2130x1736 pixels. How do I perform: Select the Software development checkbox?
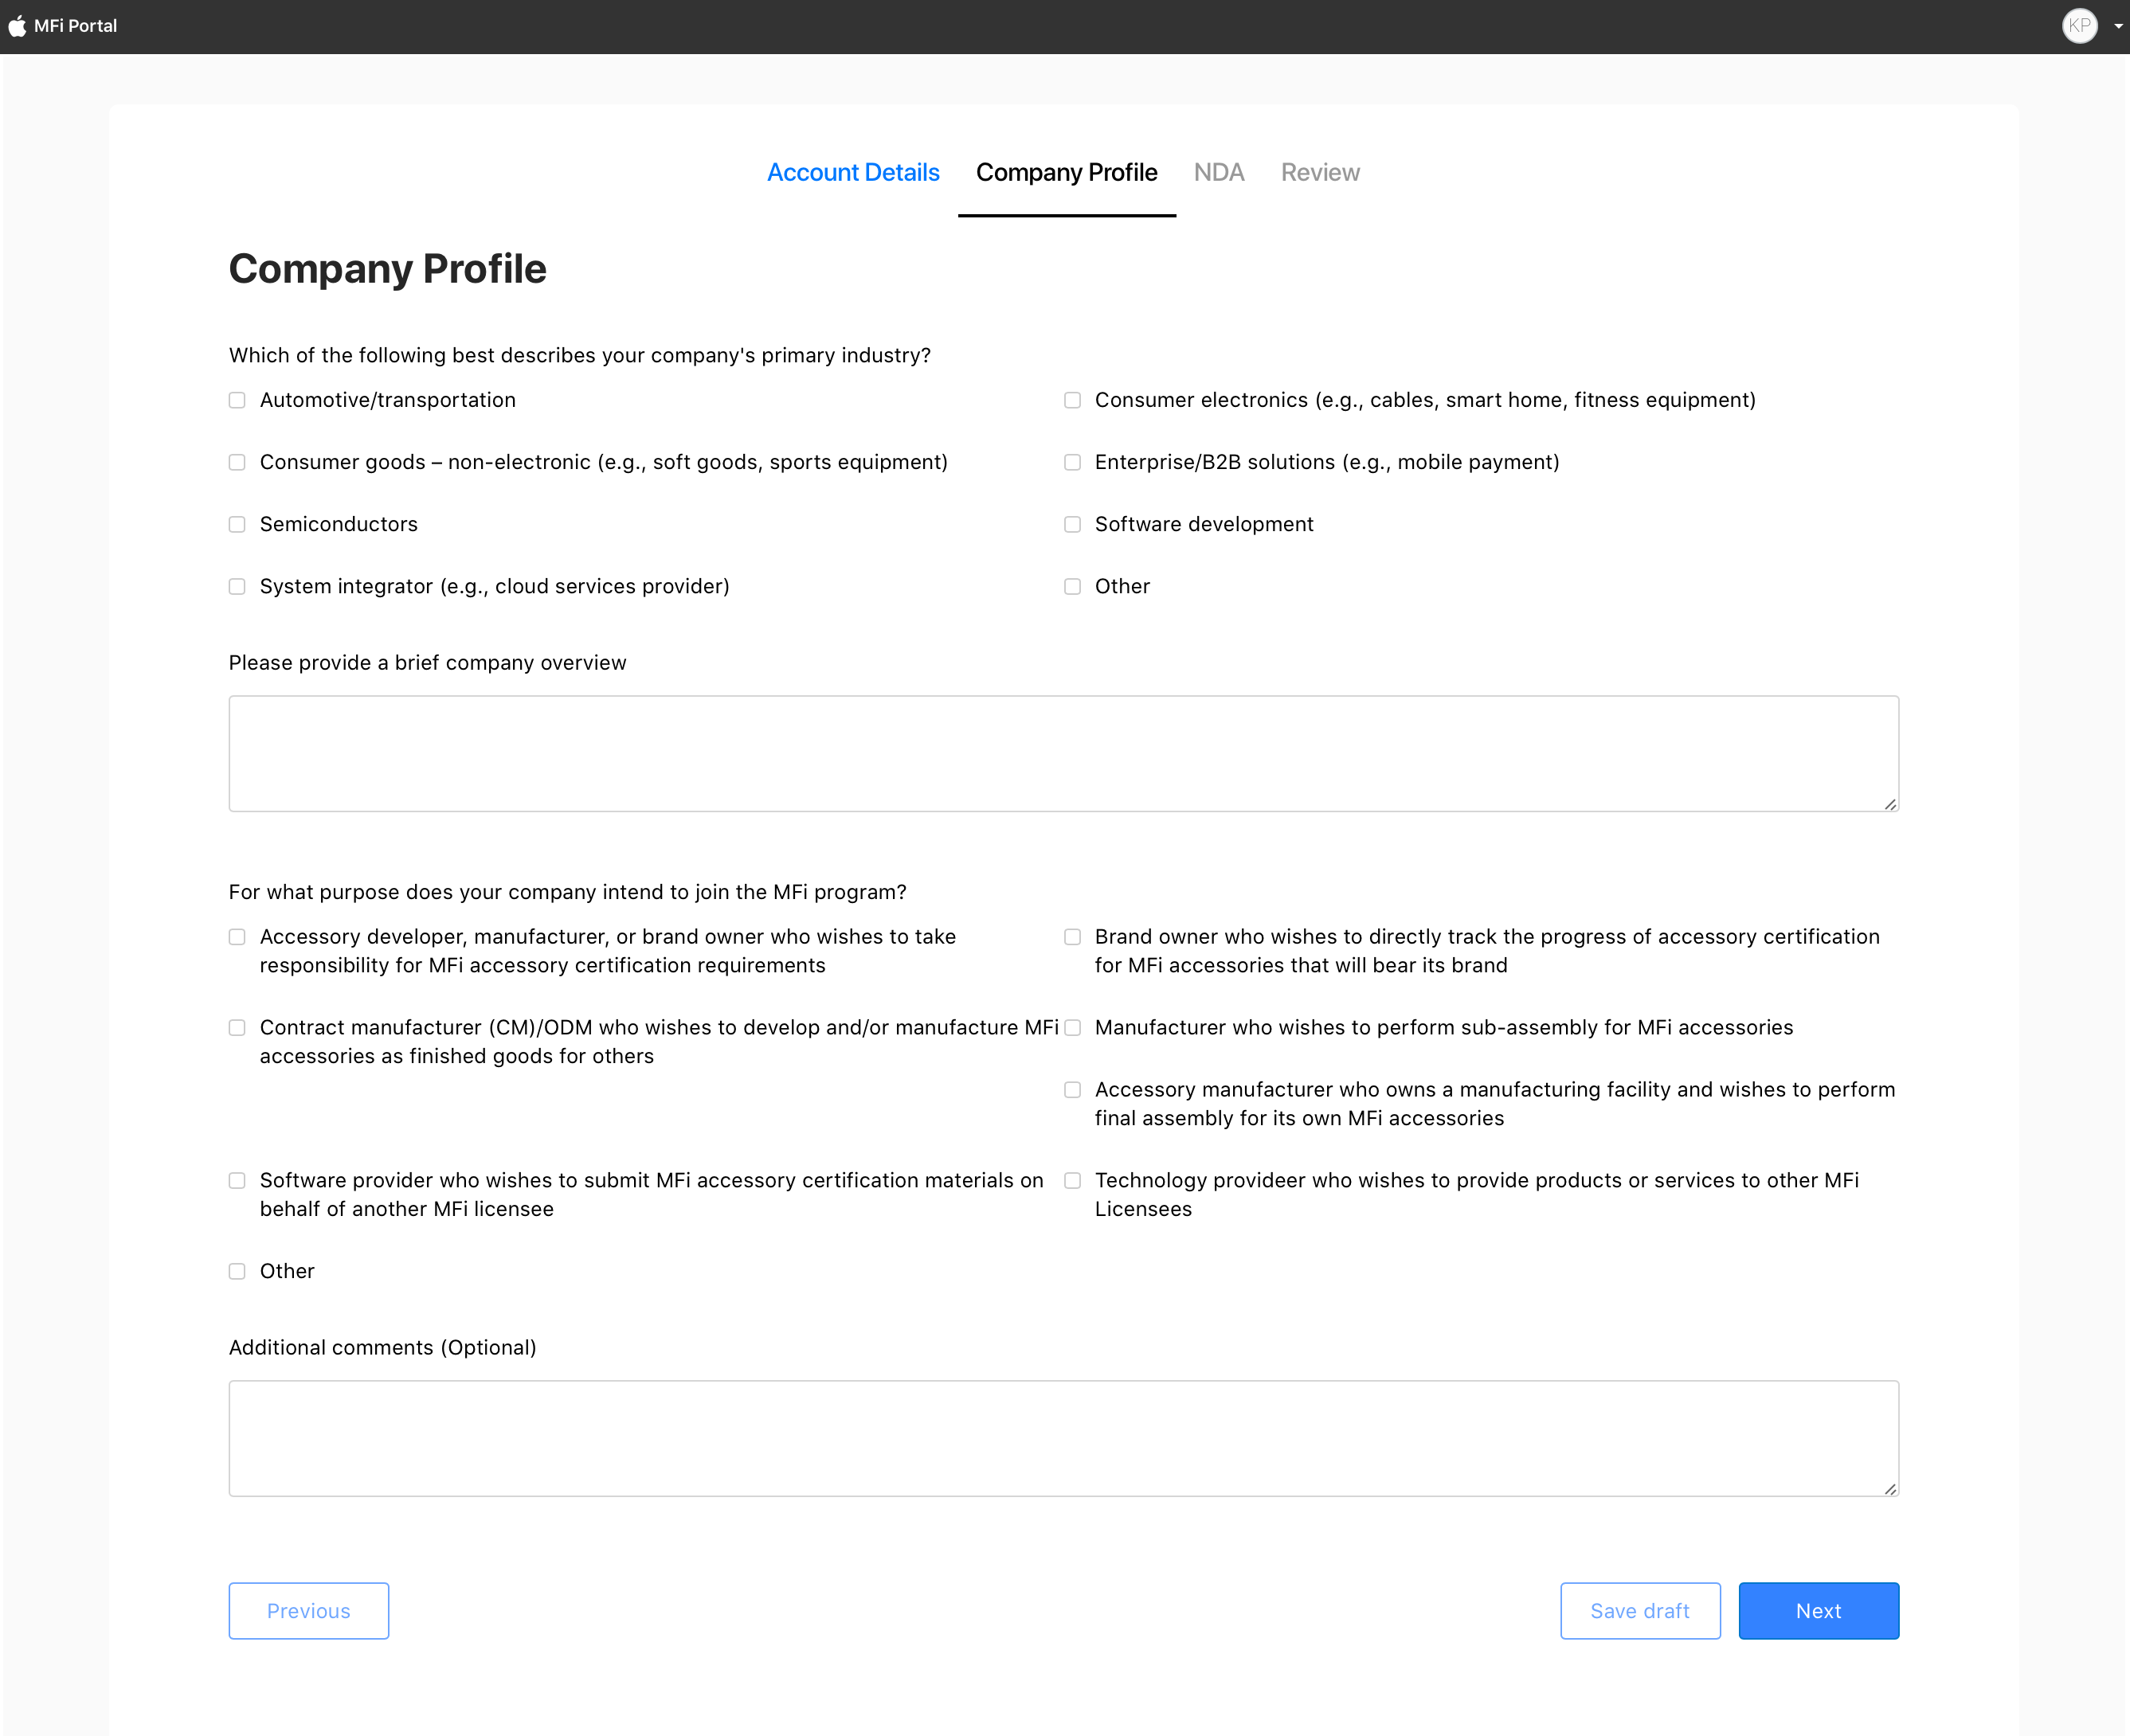pyautogui.click(x=1072, y=524)
